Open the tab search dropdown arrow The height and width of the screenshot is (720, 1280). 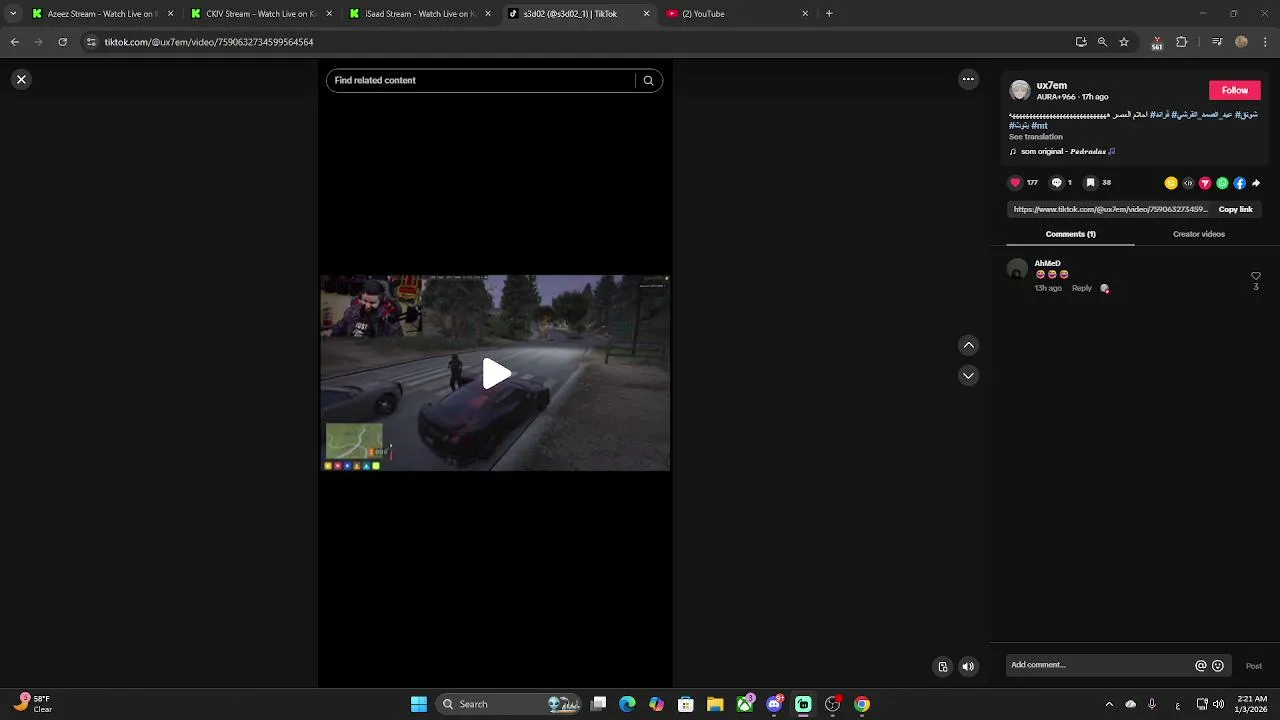click(13, 14)
